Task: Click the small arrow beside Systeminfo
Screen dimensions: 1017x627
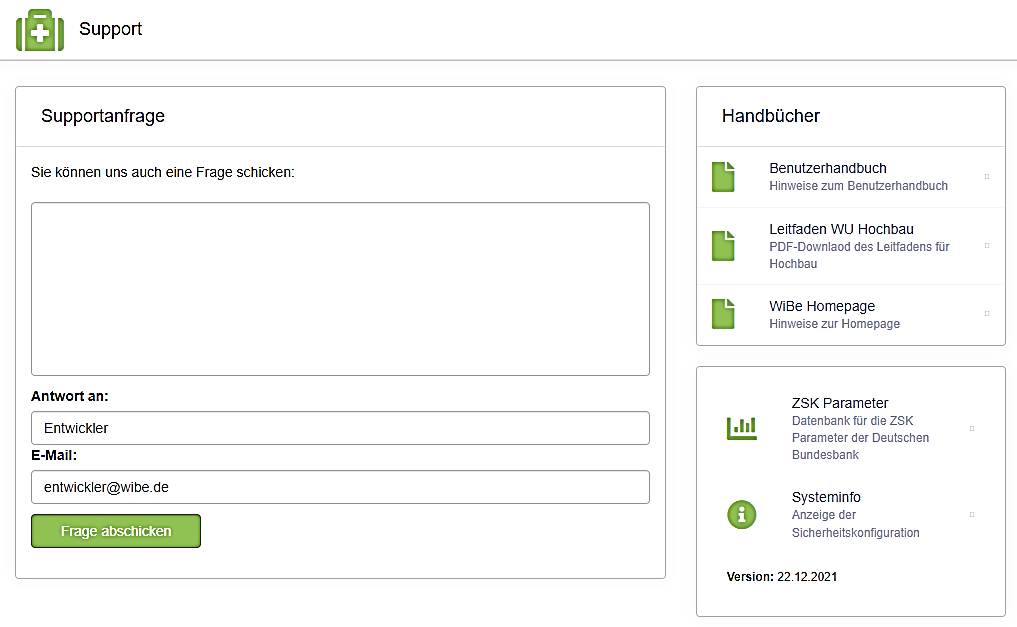Action: point(971,515)
